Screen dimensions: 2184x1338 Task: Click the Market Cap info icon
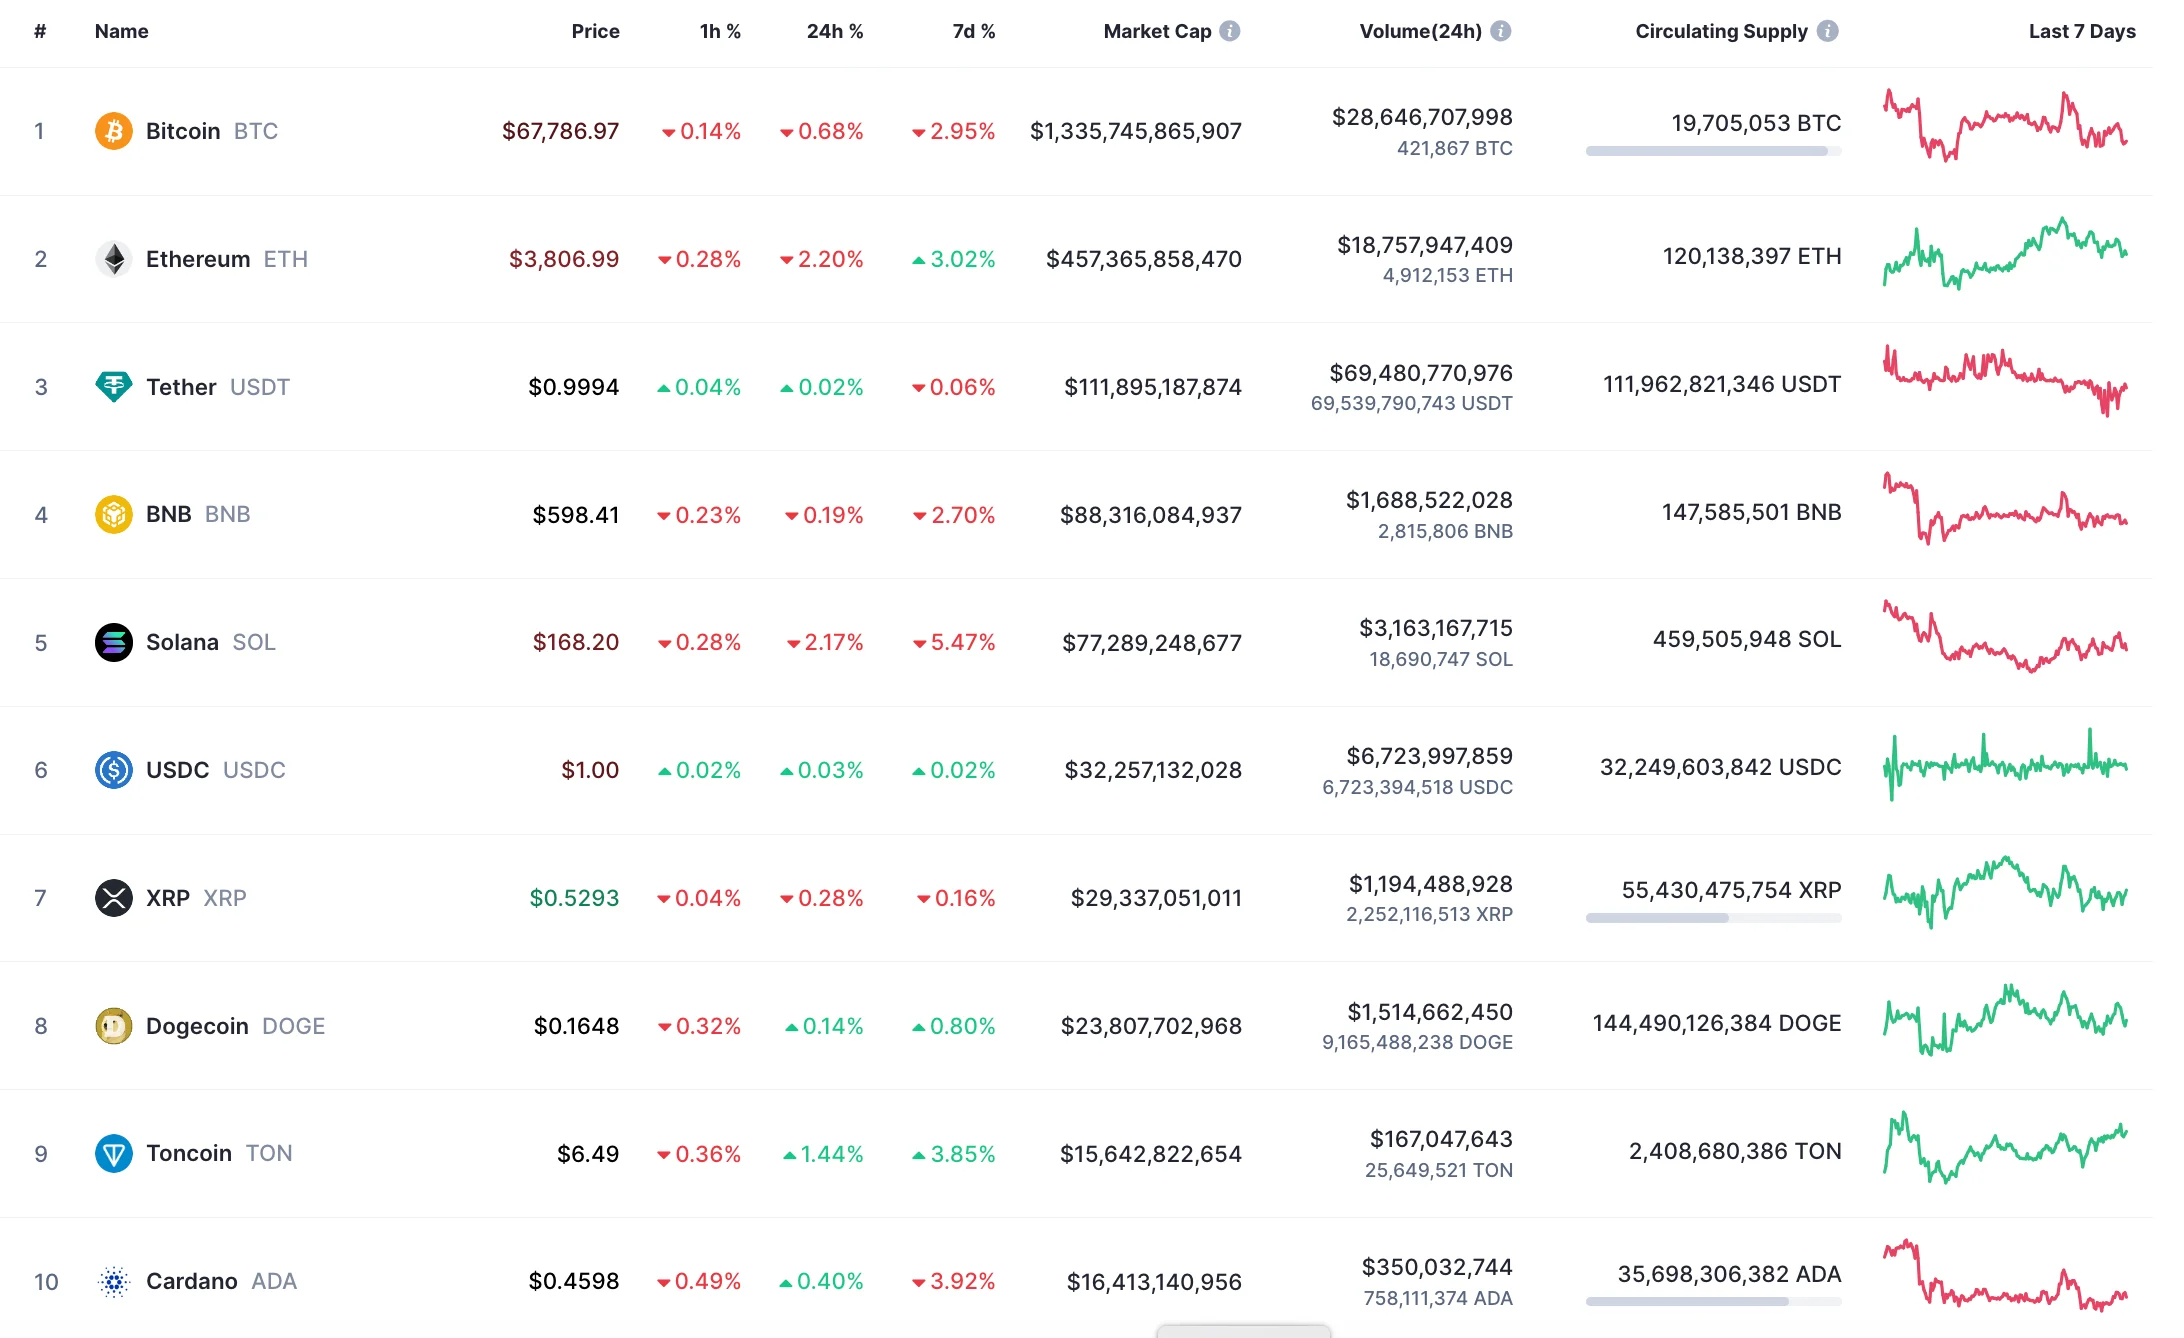pos(1230,31)
